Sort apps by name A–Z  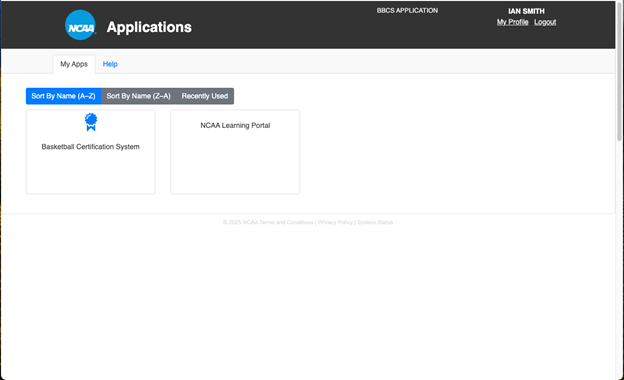pos(63,96)
